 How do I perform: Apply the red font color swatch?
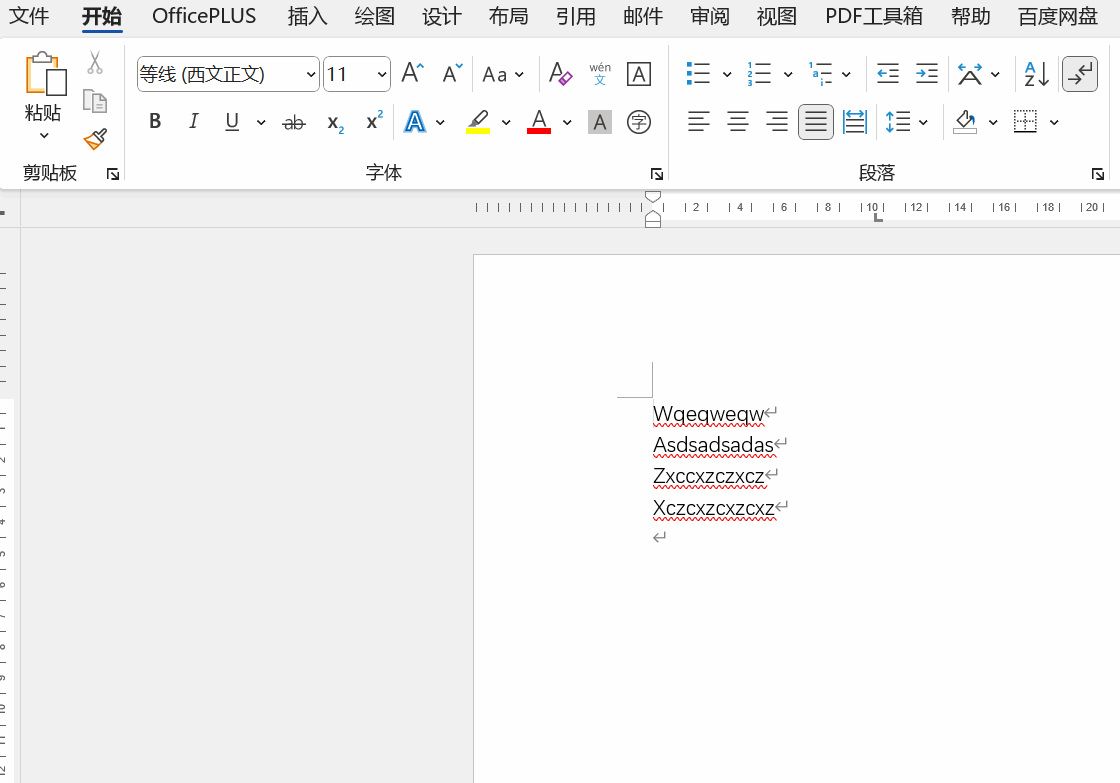click(x=539, y=122)
